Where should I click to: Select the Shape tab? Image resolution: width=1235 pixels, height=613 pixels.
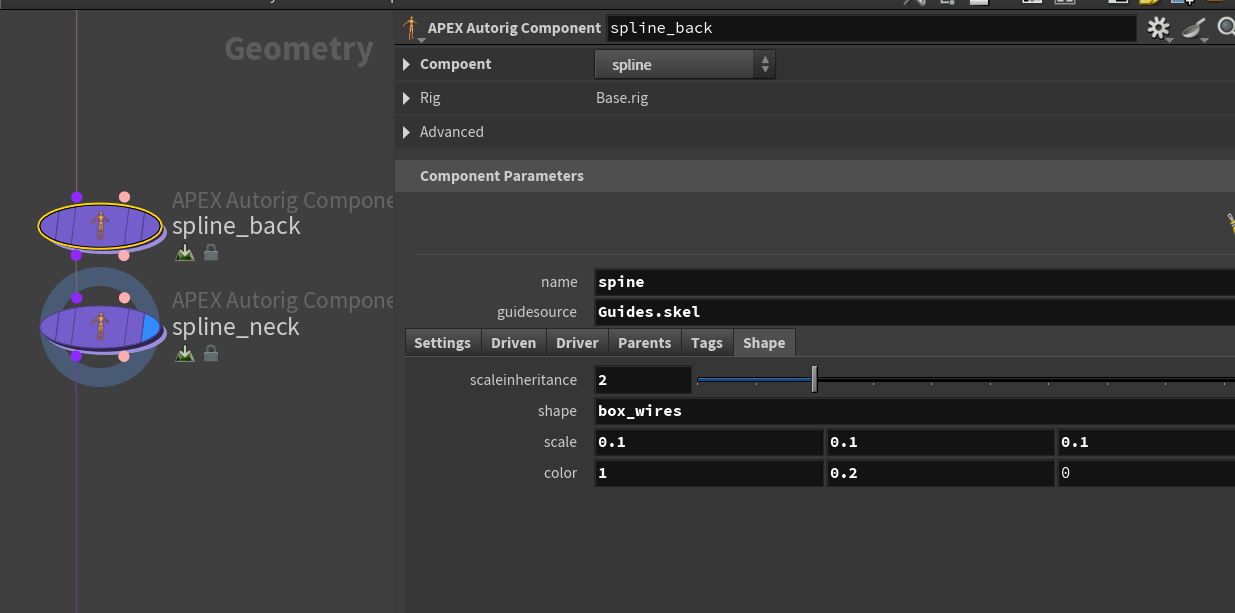pos(764,343)
